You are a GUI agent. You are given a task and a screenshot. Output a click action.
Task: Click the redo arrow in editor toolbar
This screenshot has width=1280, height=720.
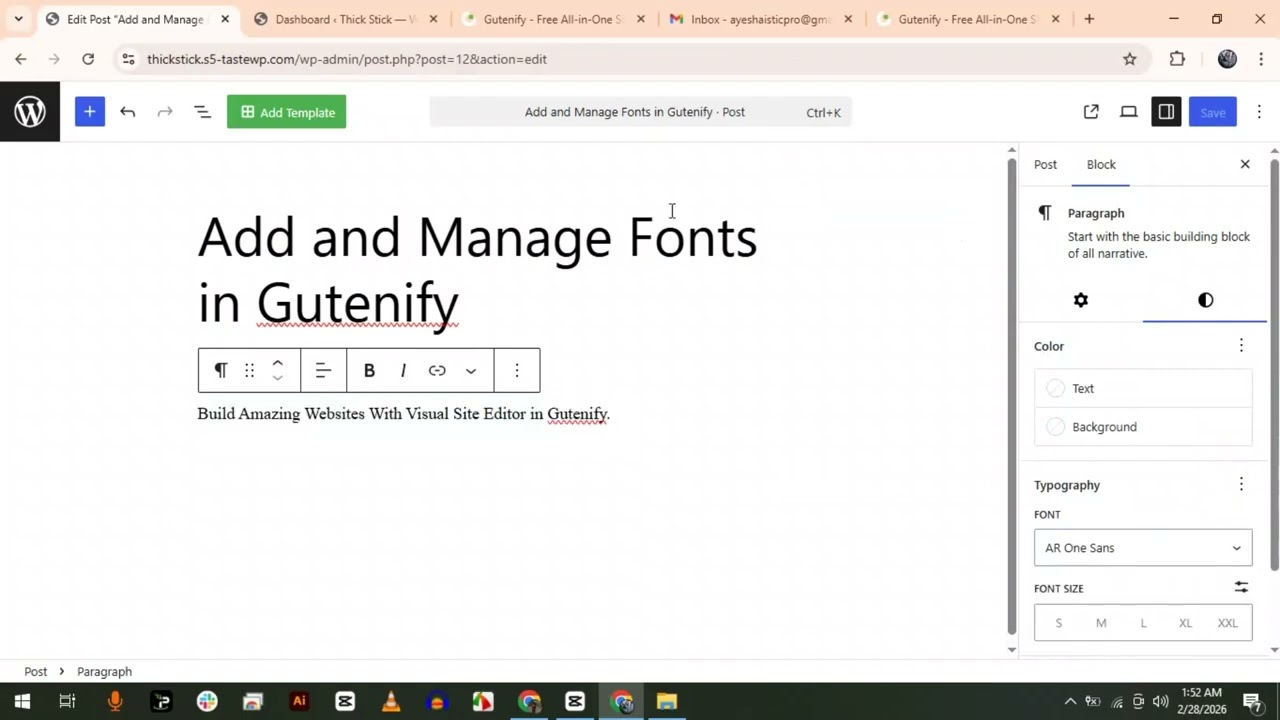(x=165, y=112)
